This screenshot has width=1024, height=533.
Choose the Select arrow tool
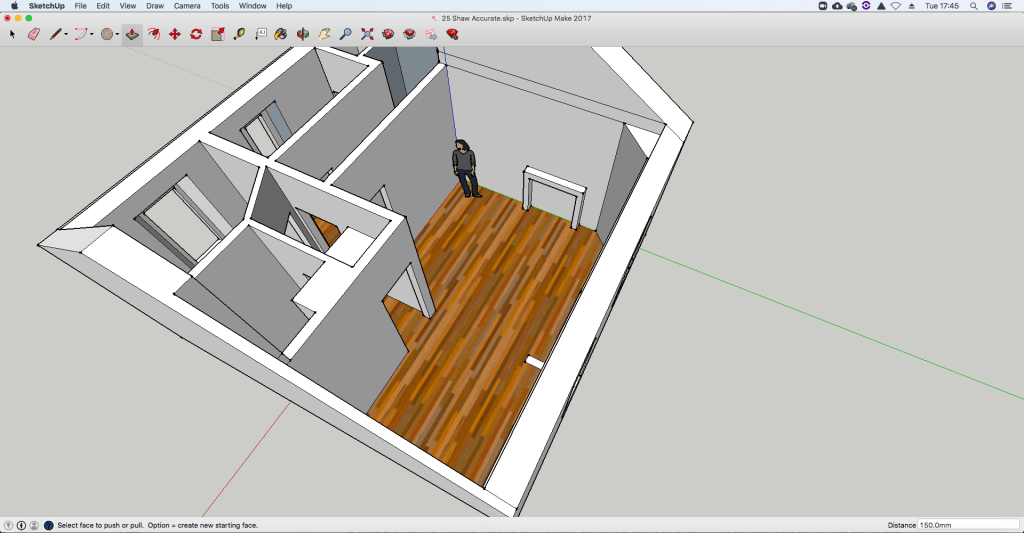12,34
